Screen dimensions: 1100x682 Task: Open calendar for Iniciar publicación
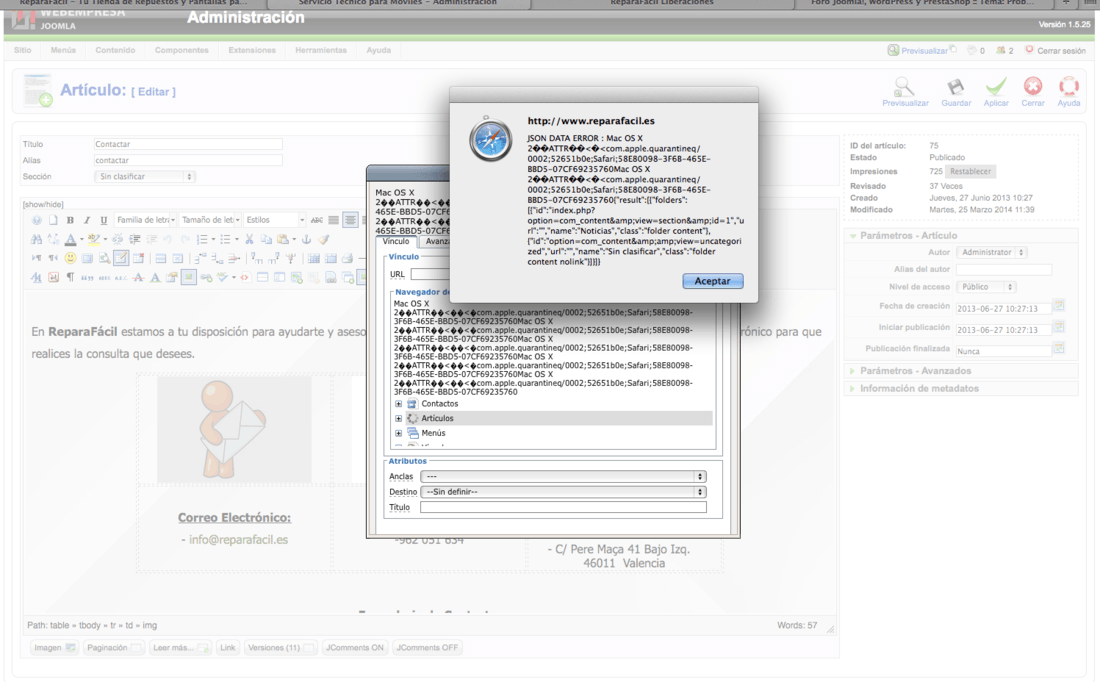(1059, 326)
